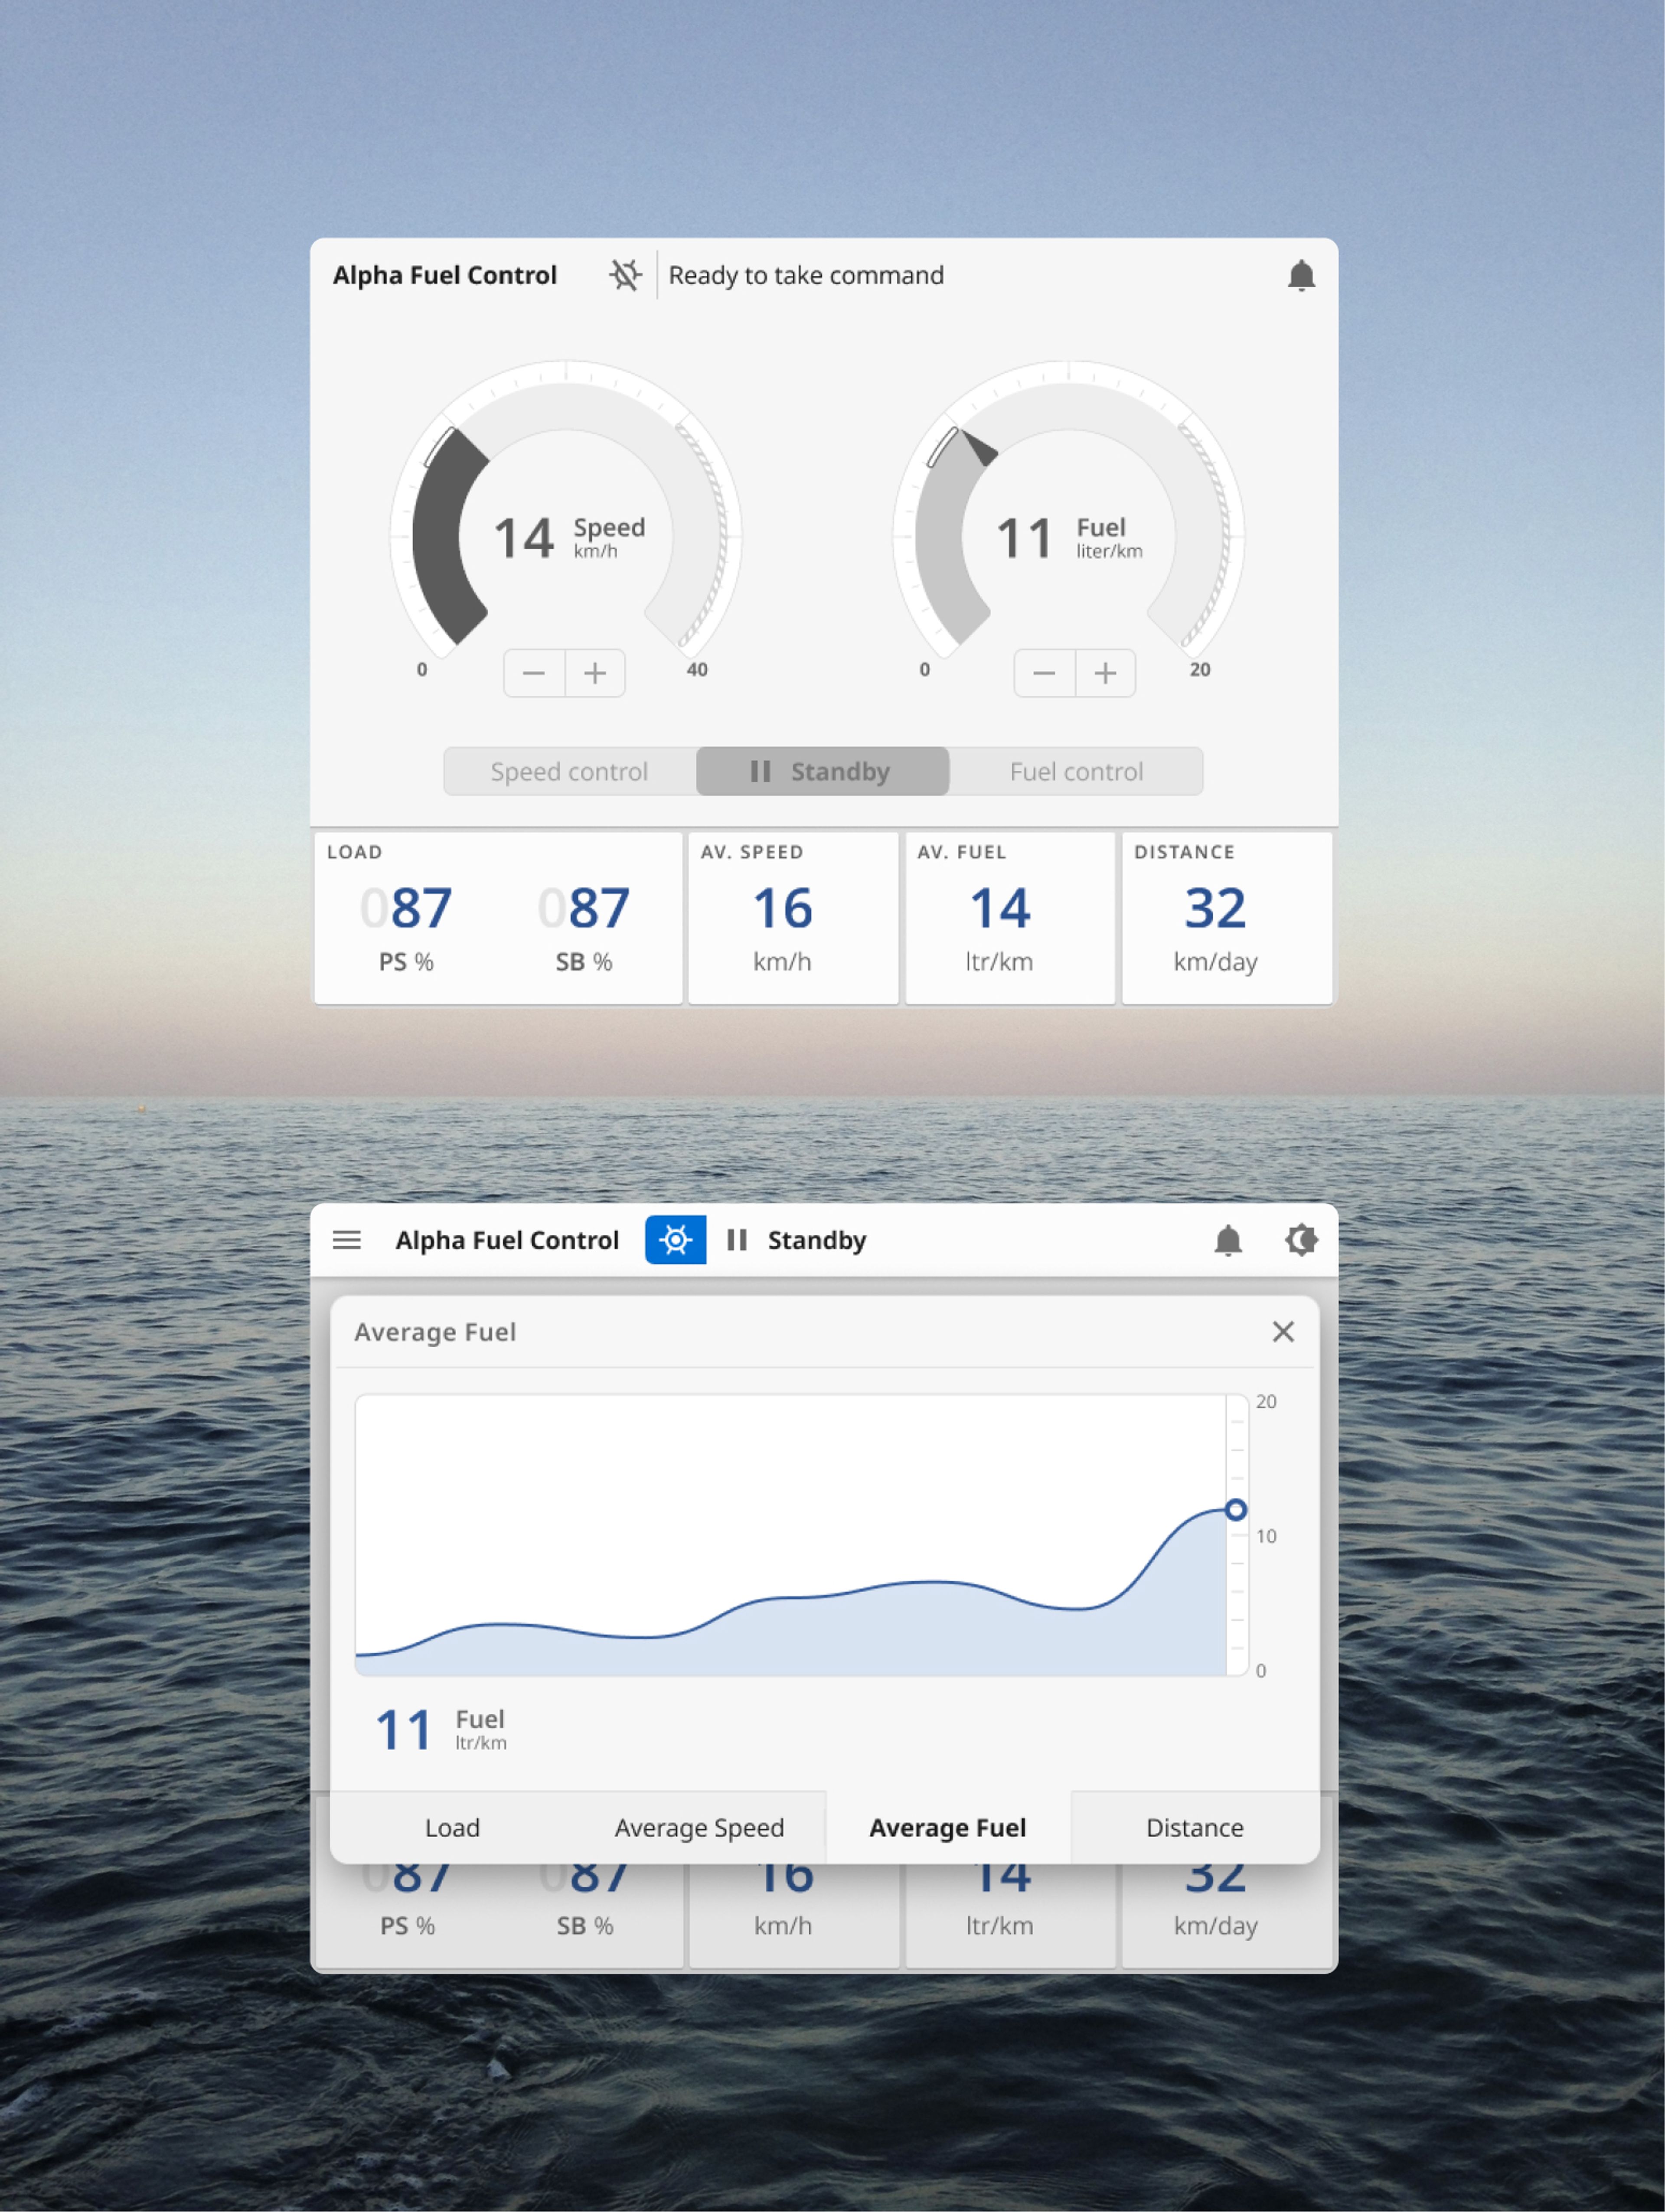This screenshot has height=2212, width=1665.
Task: Click the Standby label in bottom header
Action: [817, 1240]
